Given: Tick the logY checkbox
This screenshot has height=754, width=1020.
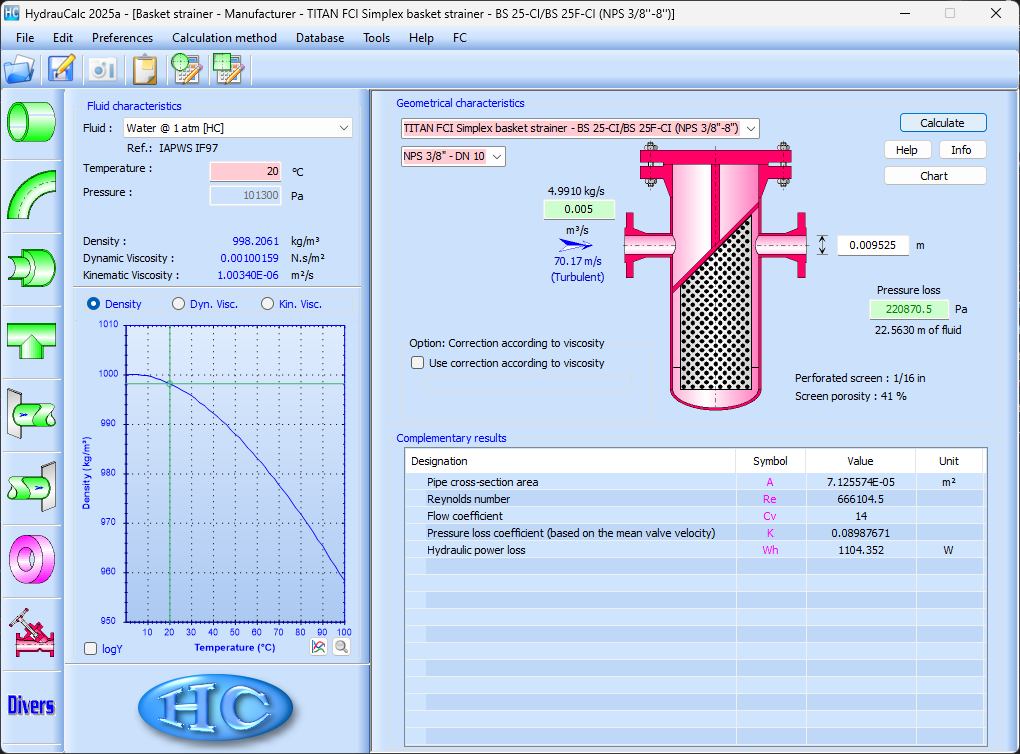Looking at the screenshot, I should pyautogui.click(x=91, y=648).
